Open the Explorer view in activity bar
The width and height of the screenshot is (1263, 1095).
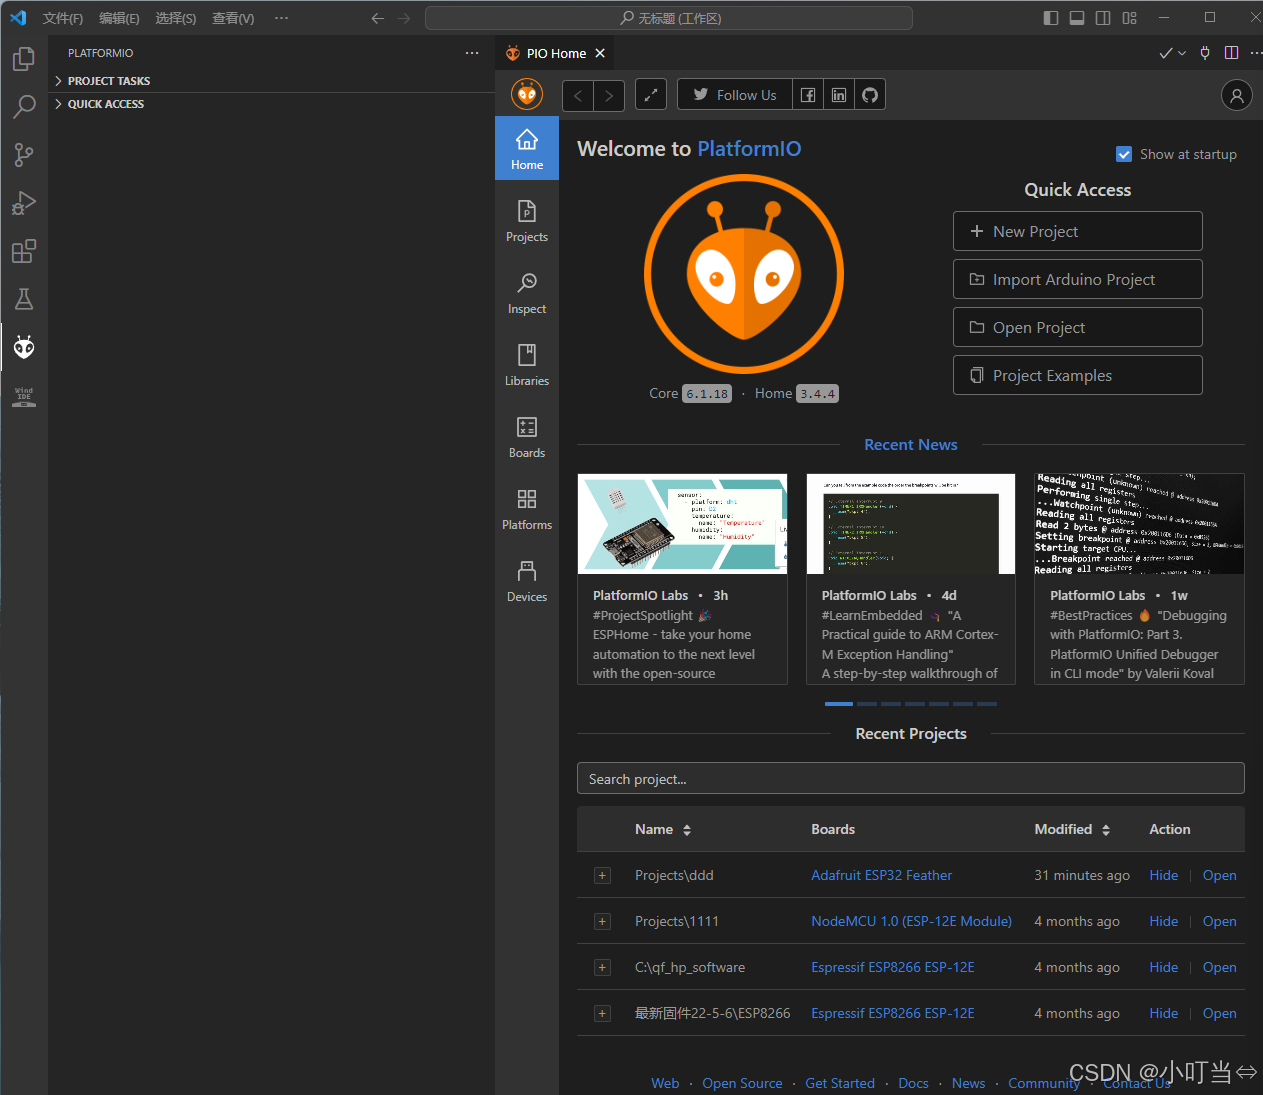[24, 59]
